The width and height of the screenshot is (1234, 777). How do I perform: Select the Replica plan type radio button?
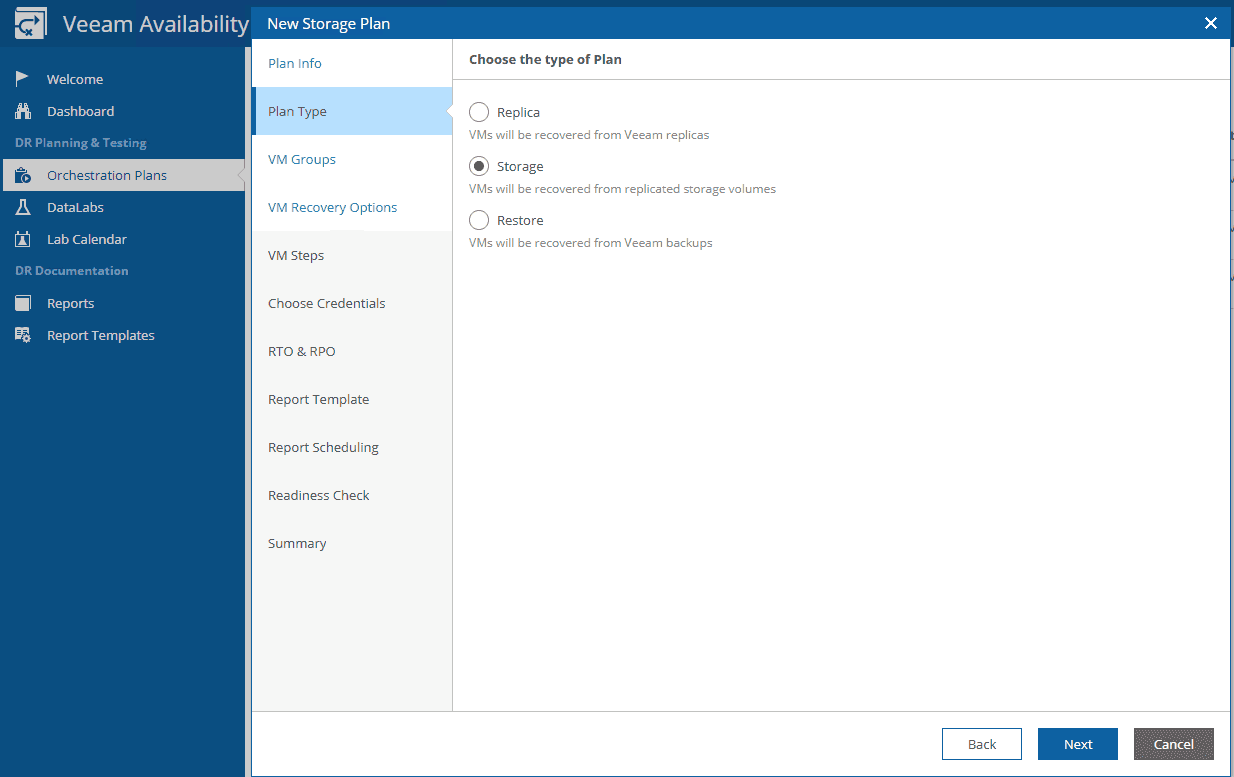[x=479, y=112]
